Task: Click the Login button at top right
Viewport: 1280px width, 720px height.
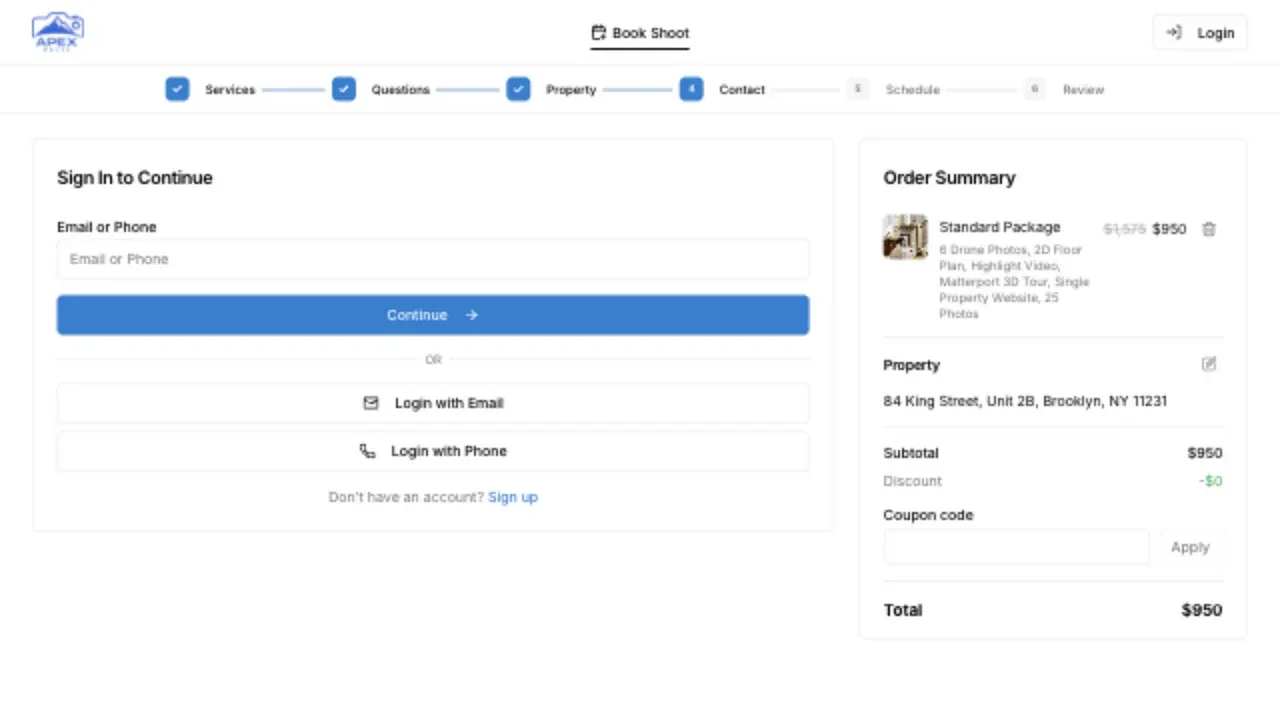Action: tap(1200, 33)
